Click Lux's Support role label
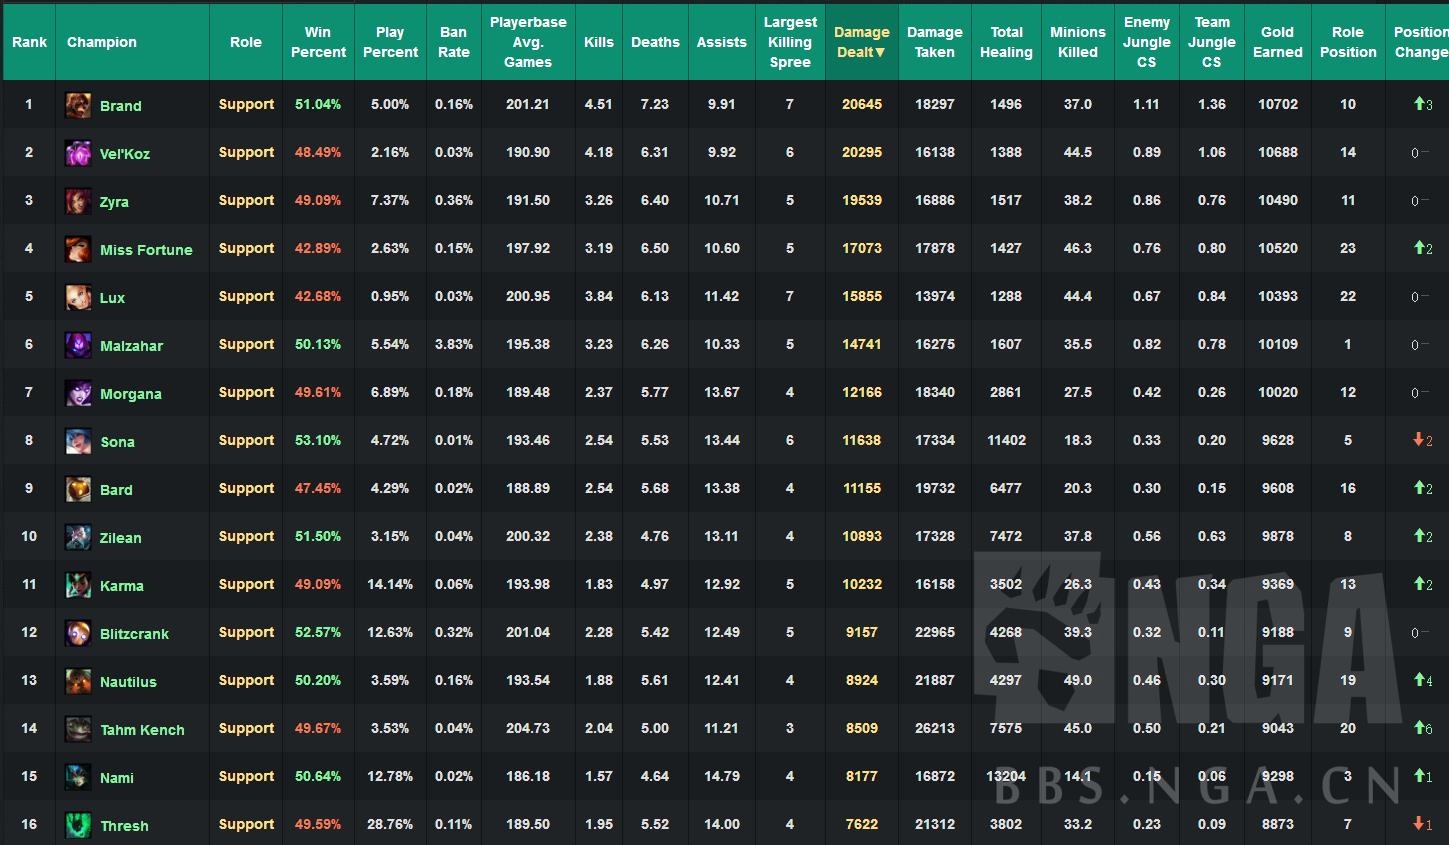The image size is (1449, 845). (246, 297)
